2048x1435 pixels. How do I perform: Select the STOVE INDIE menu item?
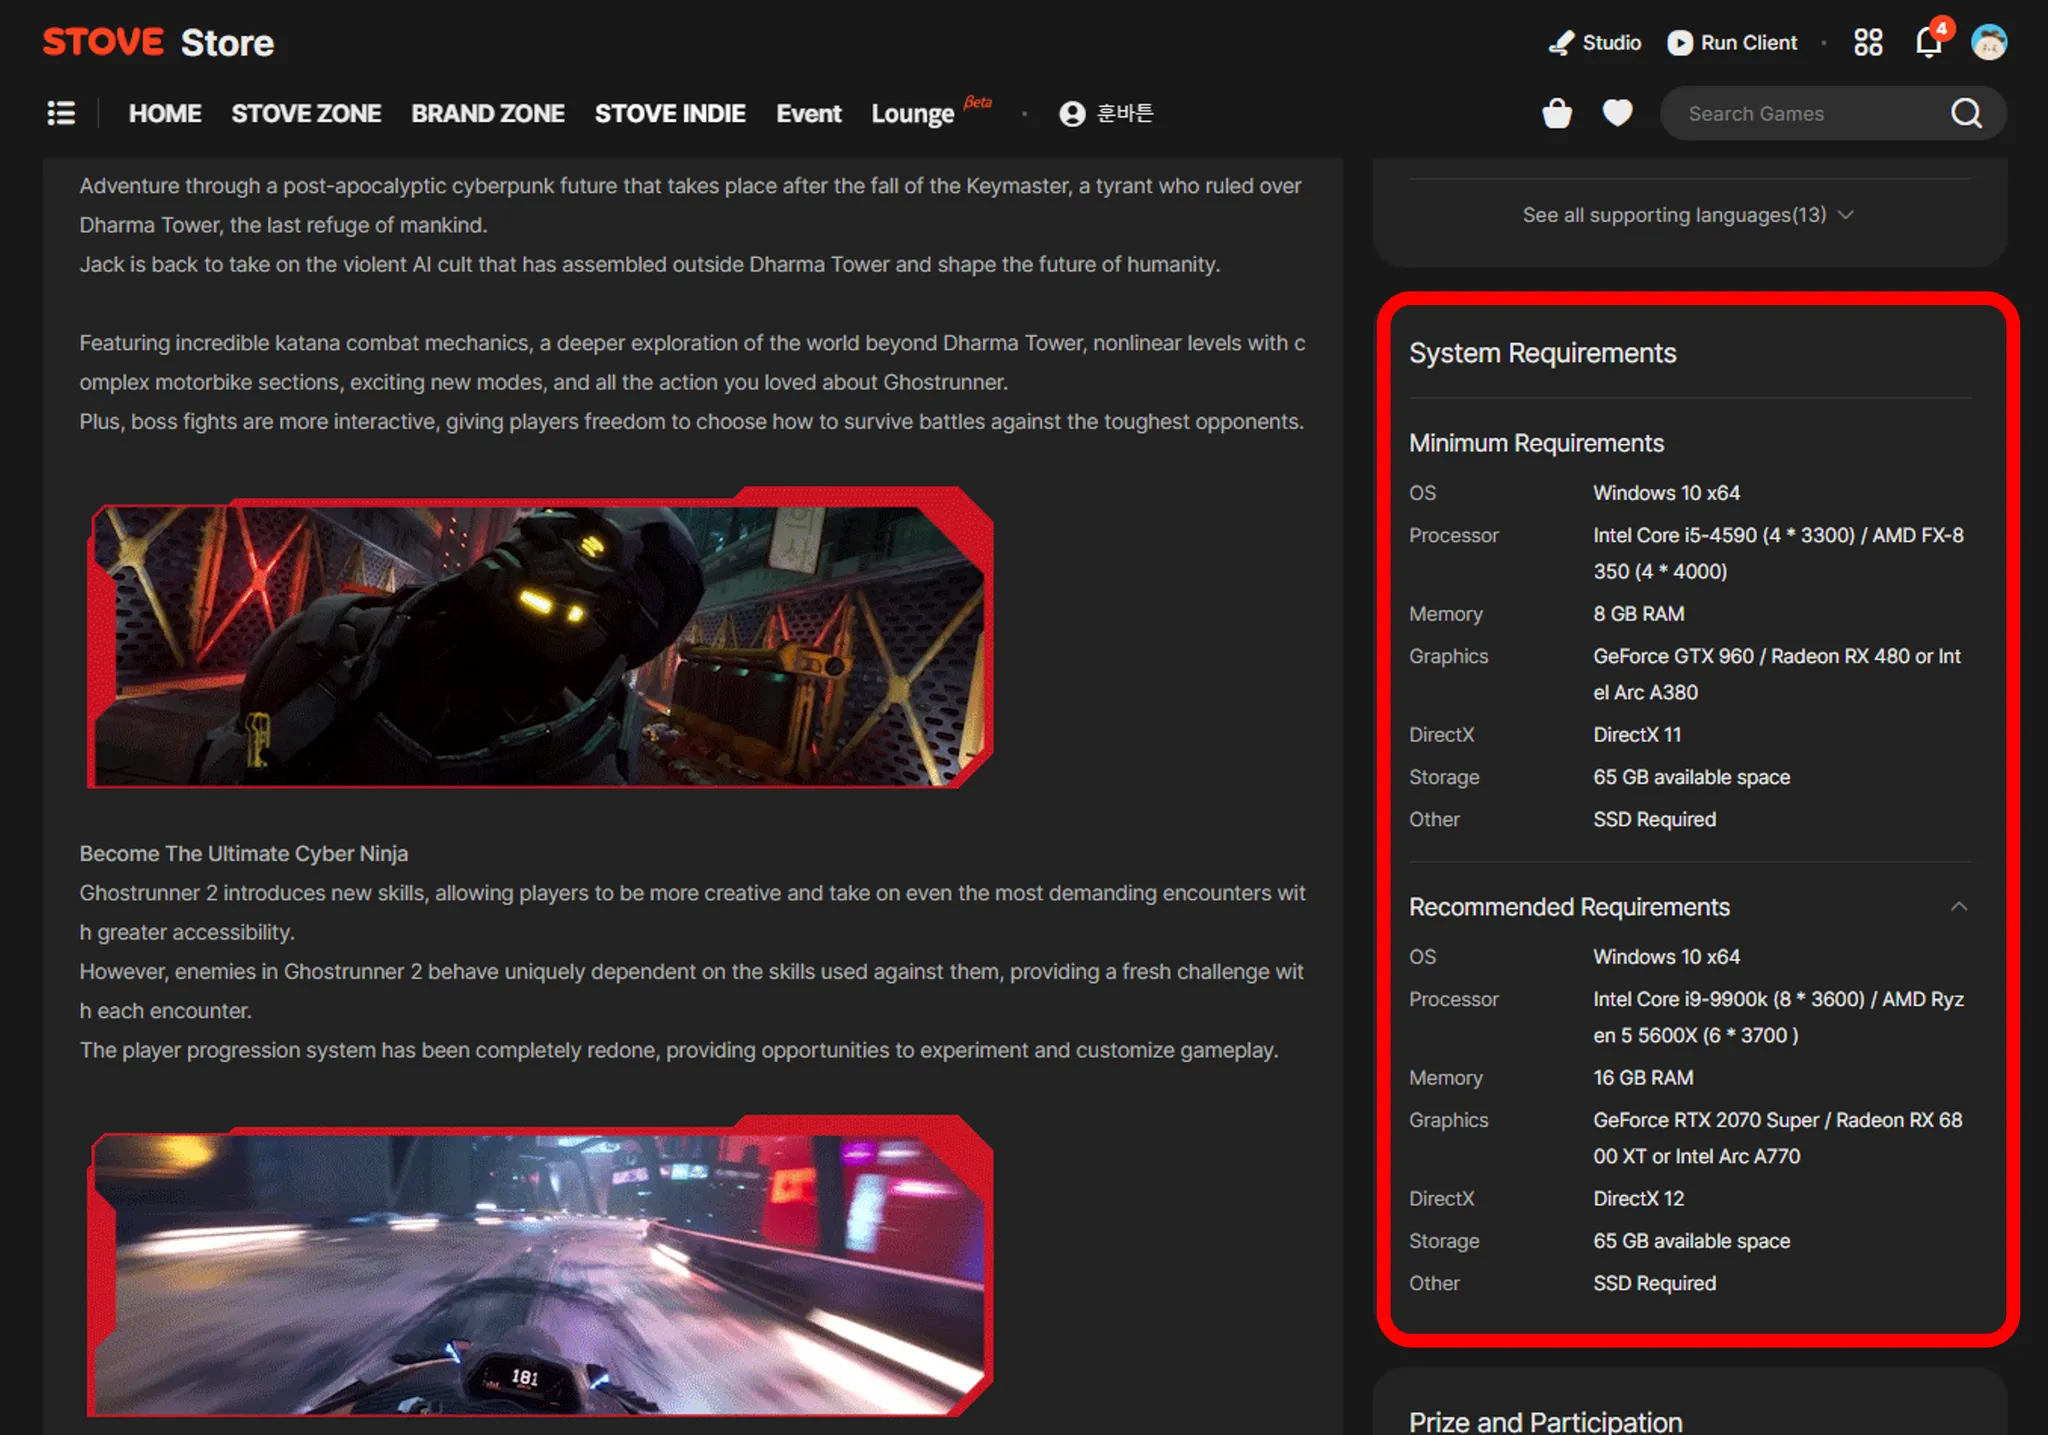670,113
